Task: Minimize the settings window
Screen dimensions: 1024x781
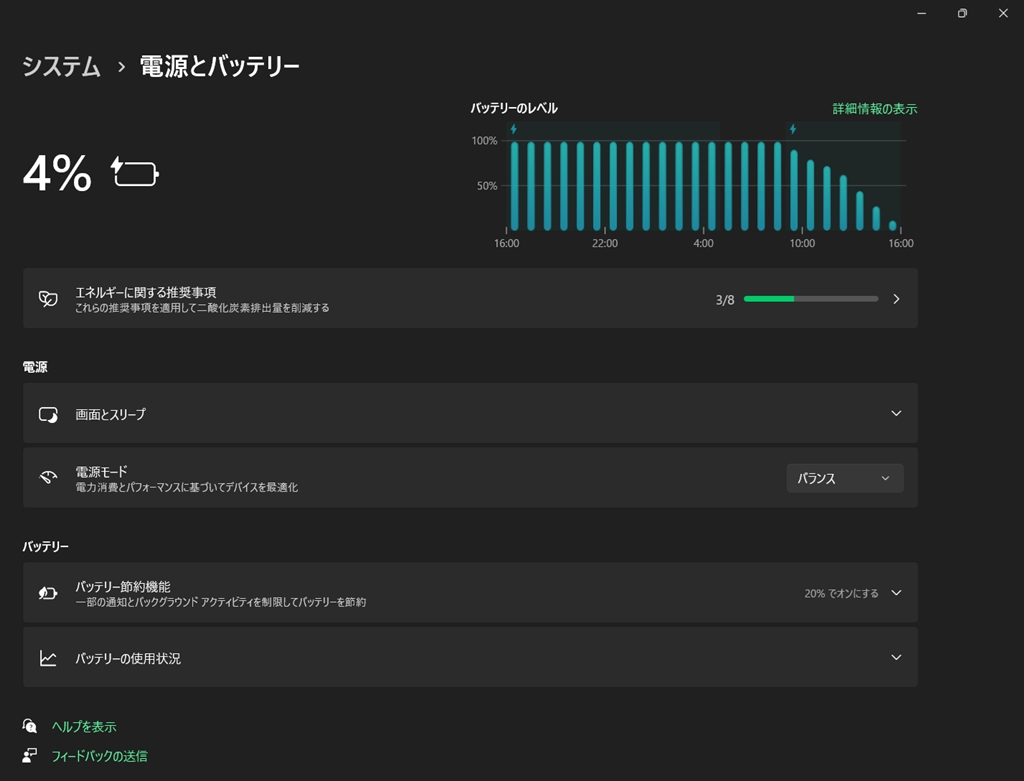Action: (921, 13)
